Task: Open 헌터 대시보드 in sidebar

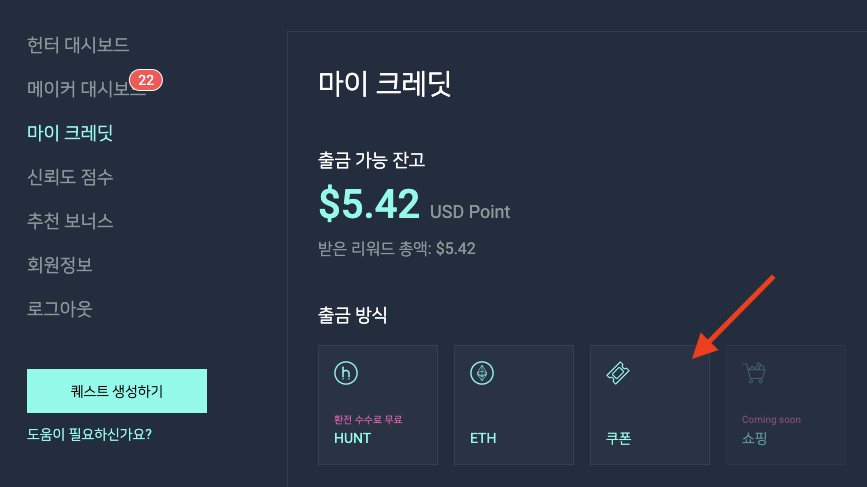Action: (78, 45)
